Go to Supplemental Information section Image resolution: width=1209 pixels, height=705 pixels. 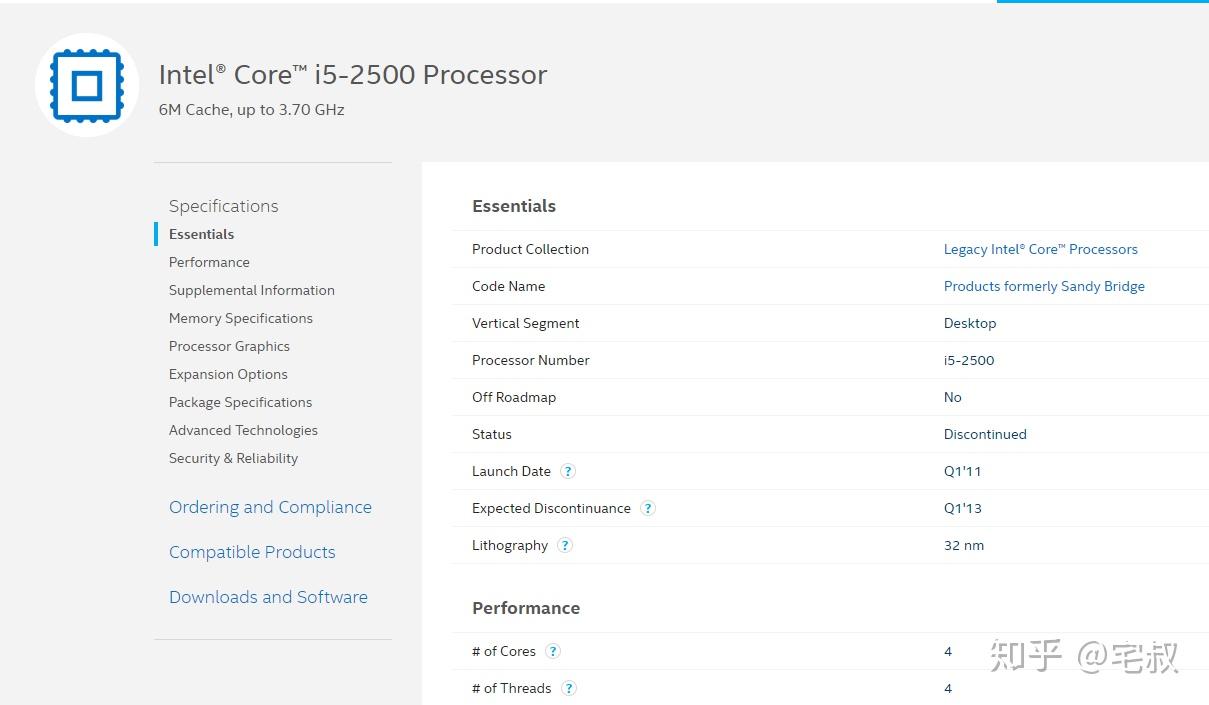(251, 290)
